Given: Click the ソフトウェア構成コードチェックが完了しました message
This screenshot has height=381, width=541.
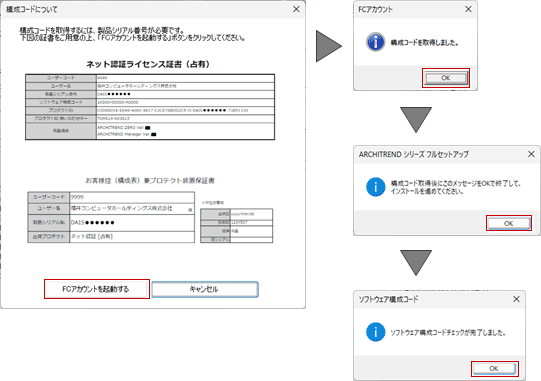Looking at the screenshot, I should coord(448,333).
